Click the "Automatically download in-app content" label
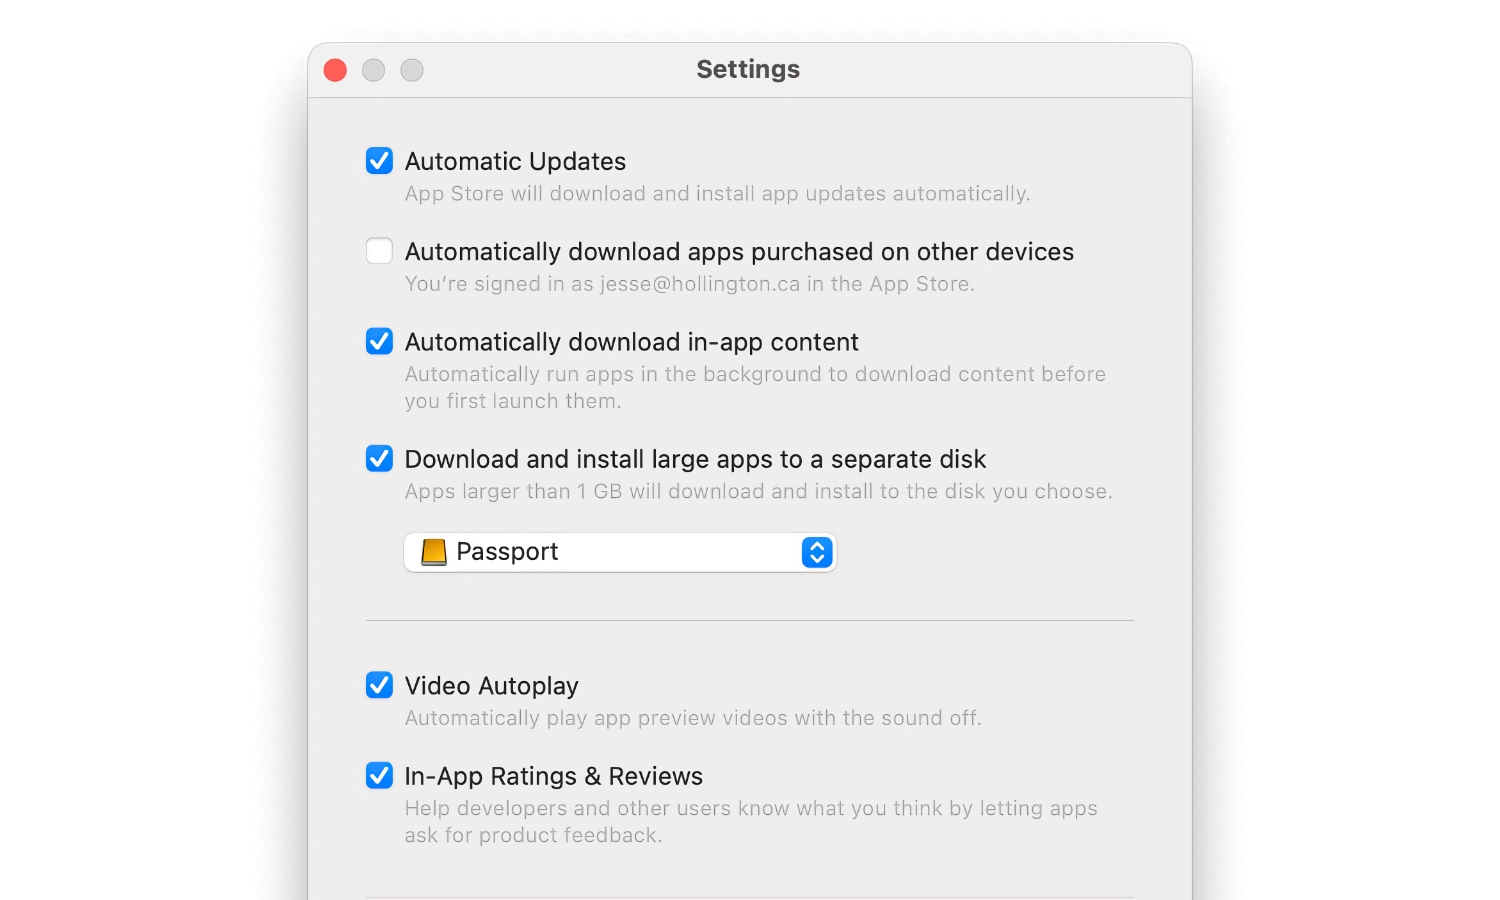 [631, 343]
